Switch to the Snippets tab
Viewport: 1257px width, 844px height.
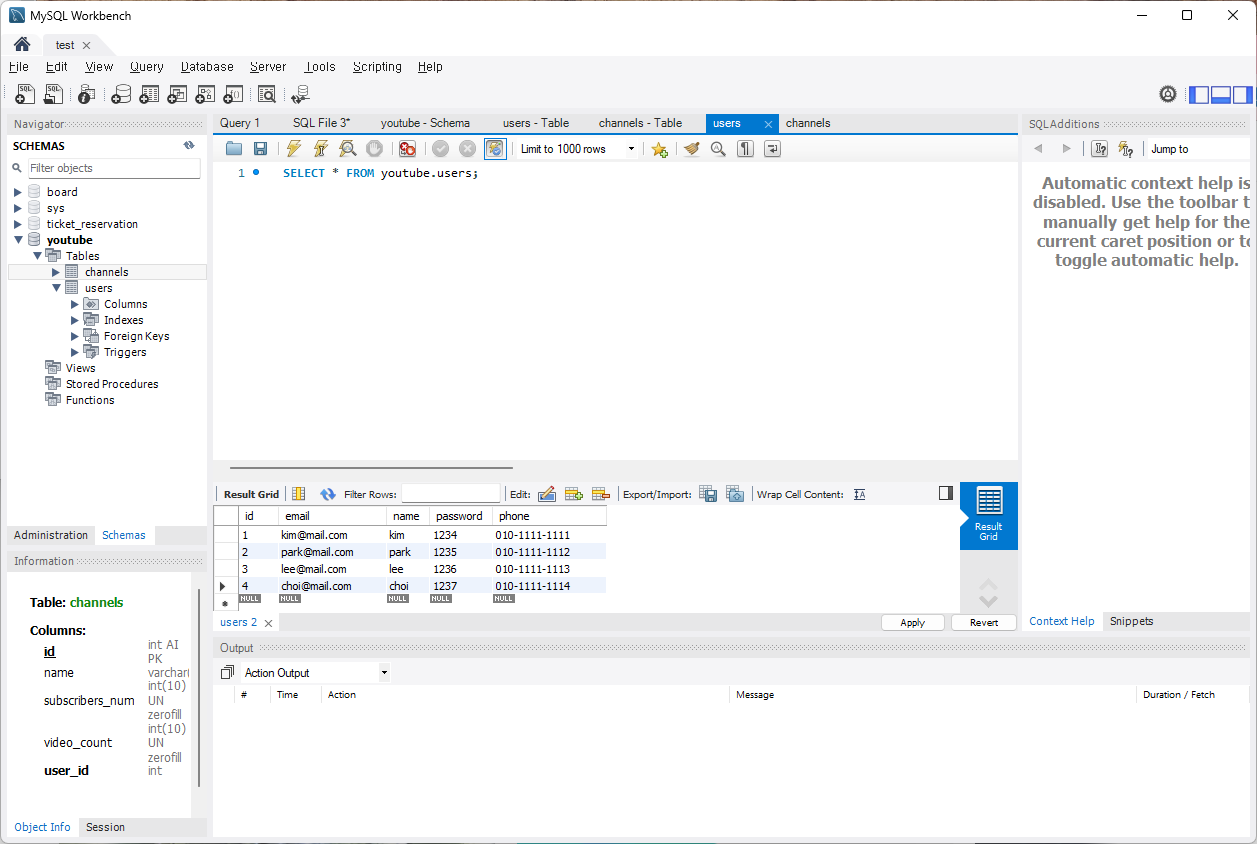1131,621
